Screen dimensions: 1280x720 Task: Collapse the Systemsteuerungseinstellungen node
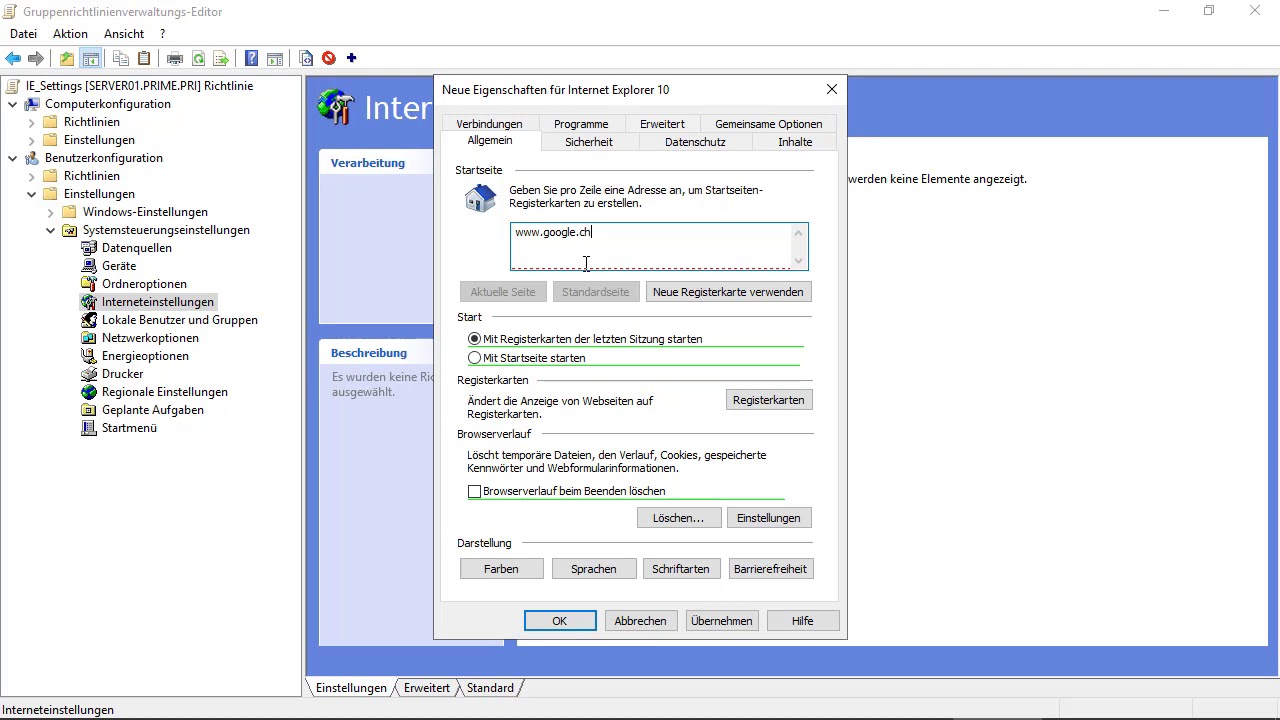(50, 230)
